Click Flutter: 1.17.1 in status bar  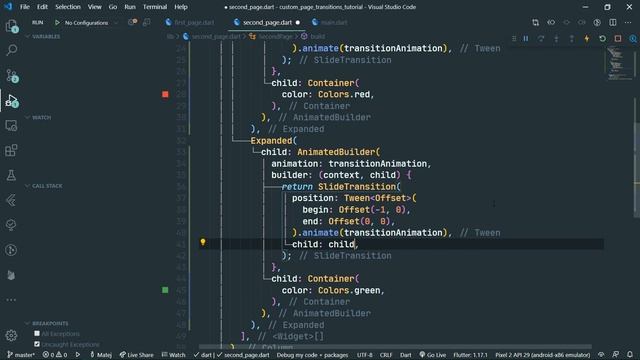(x=470, y=355)
